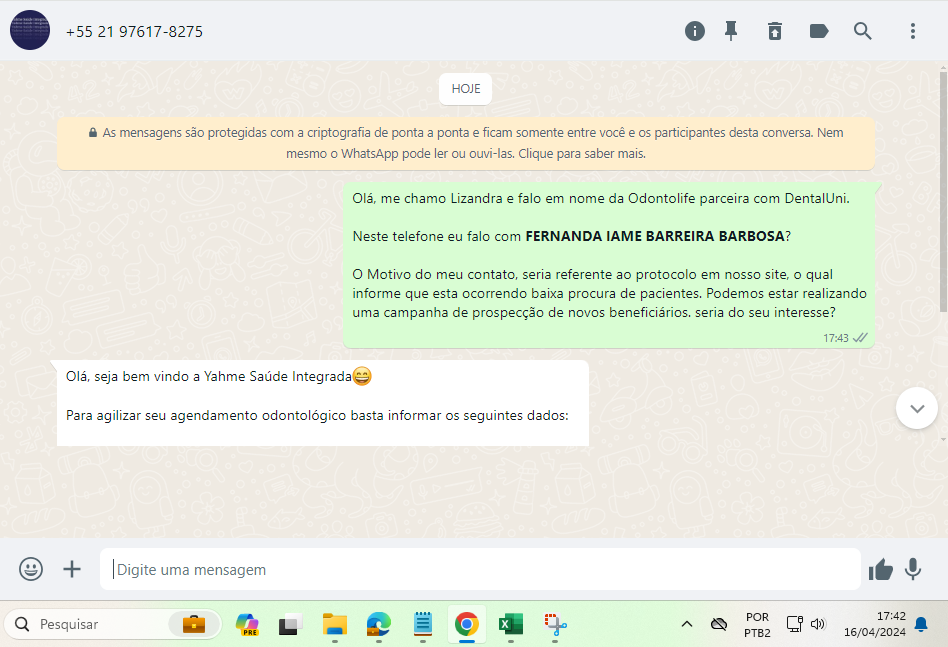Send thumbs up quick reply

(x=880, y=569)
